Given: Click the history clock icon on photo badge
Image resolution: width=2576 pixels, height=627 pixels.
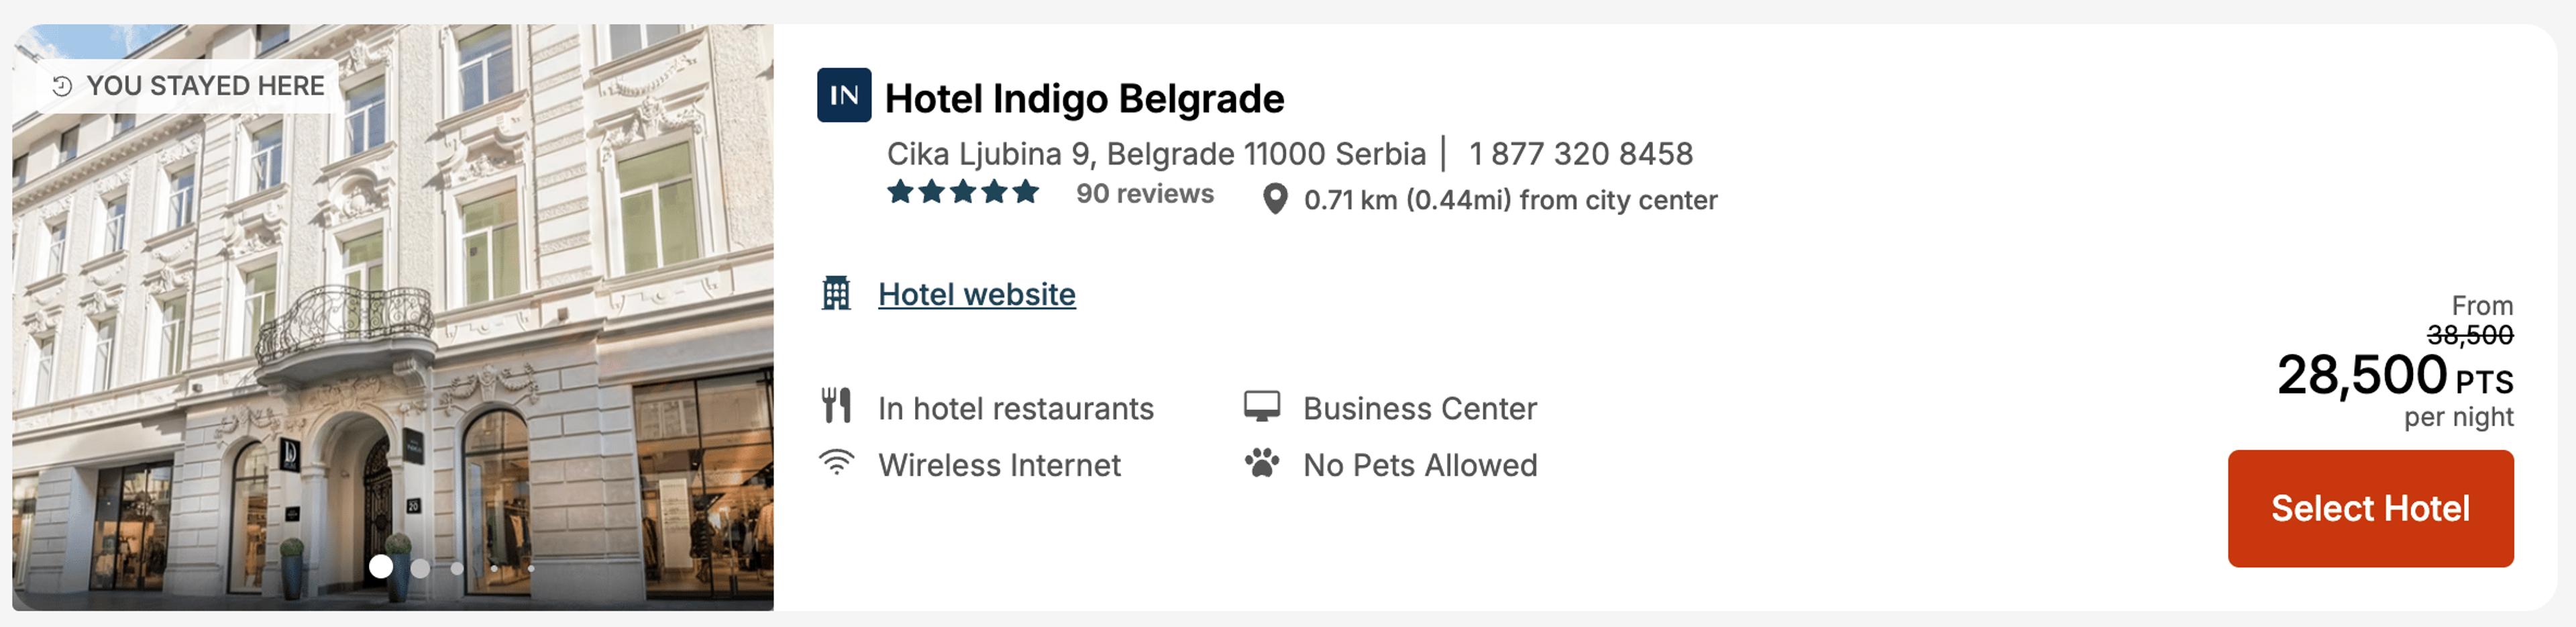Looking at the screenshot, I should (62, 86).
